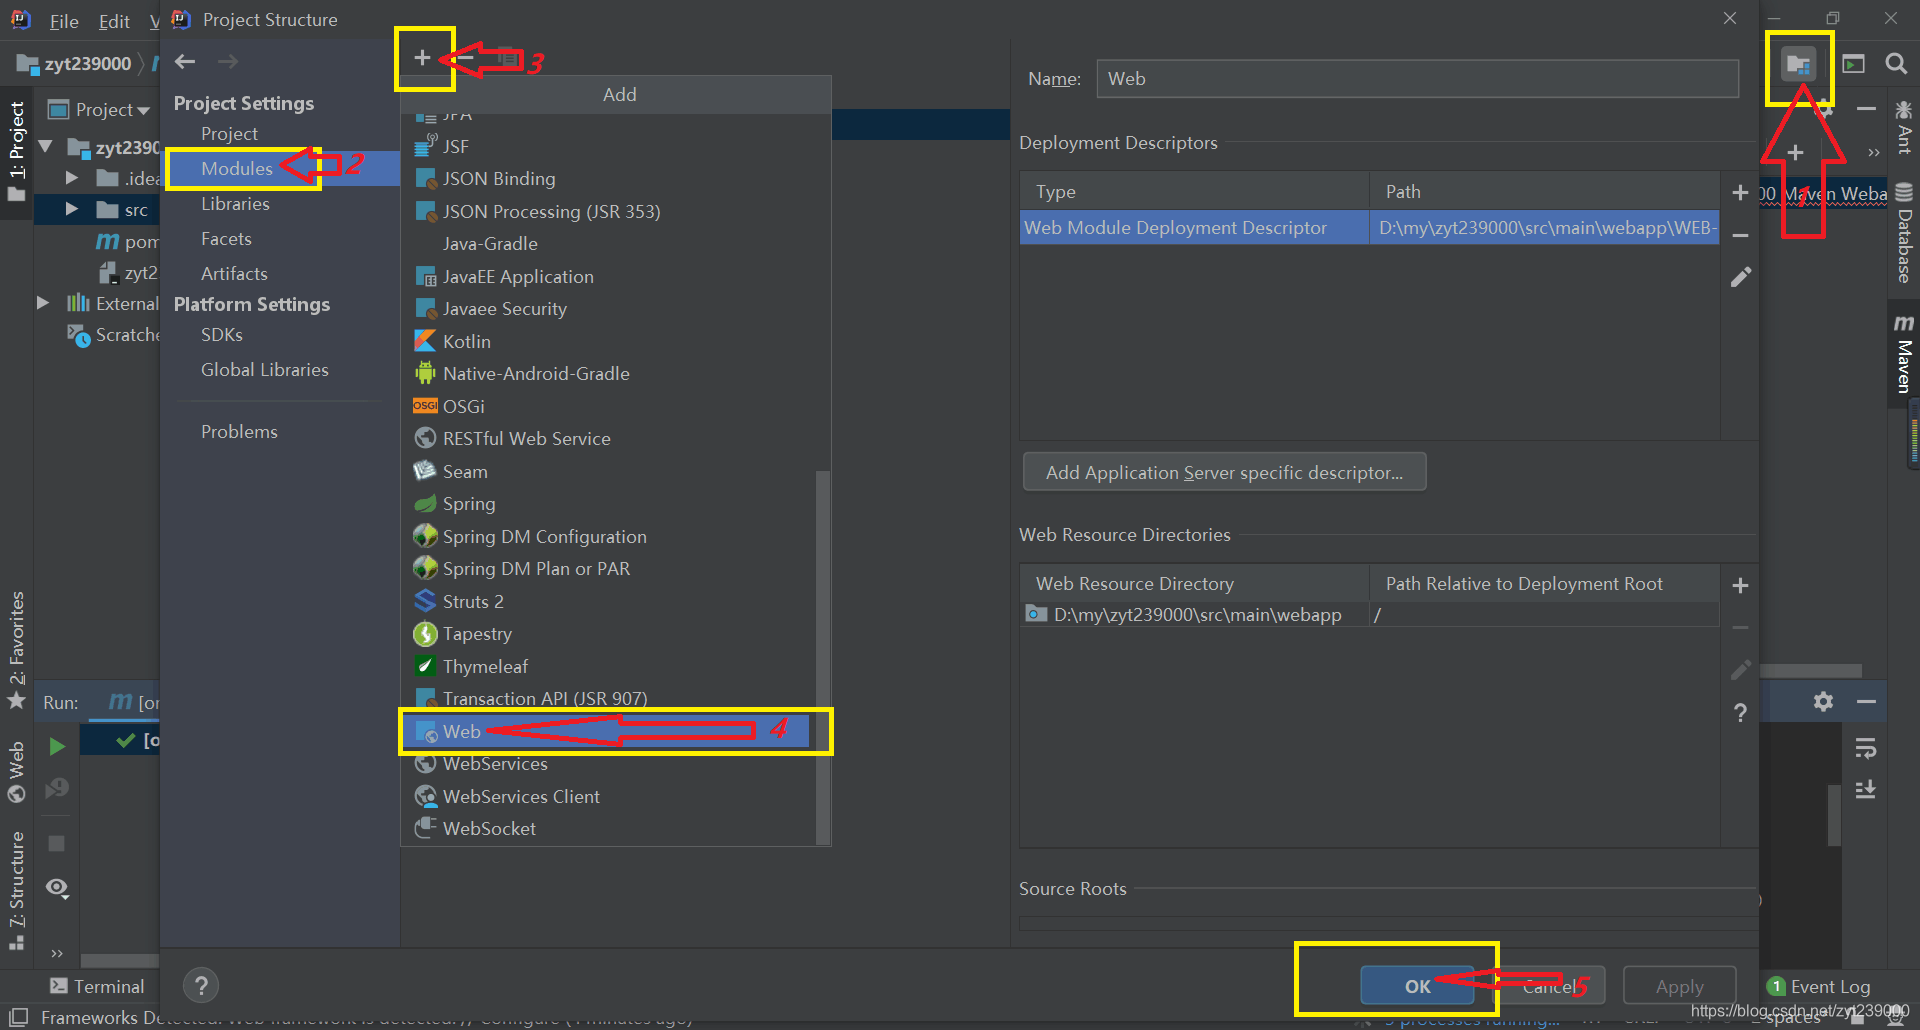1920x1030 pixels.
Task: Choose Thymeleaf from Add list
Action: [608, 666]
